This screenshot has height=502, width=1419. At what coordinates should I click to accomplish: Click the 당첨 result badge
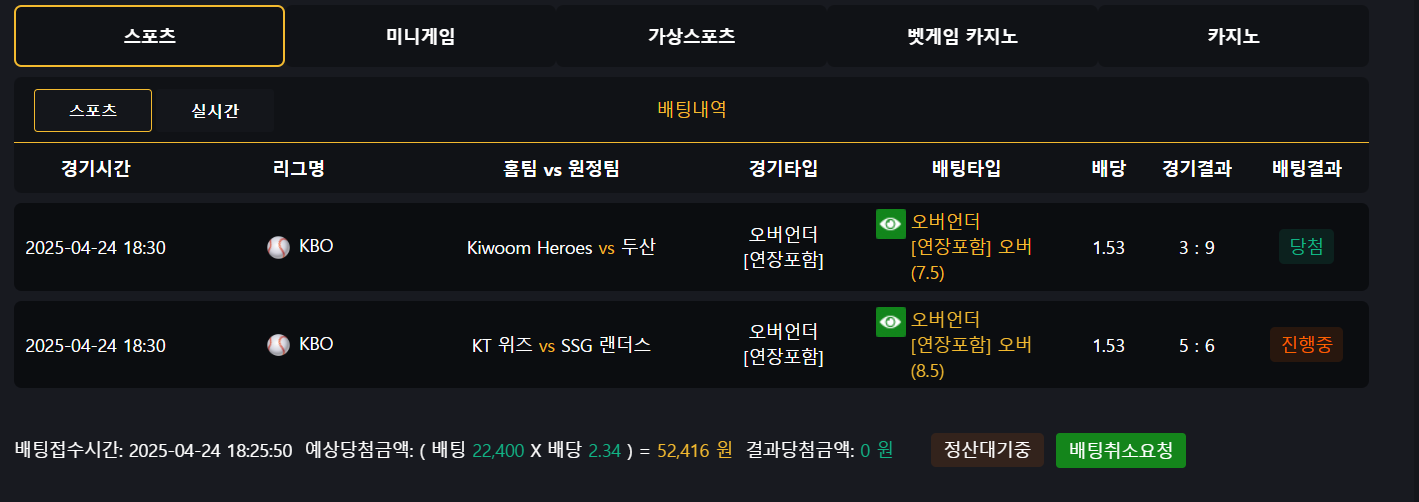click(x=1306, y=247)
